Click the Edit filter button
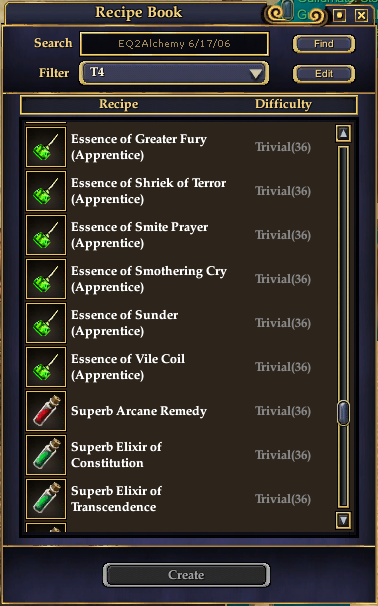The width and height of the screenshot is (378, 606). pyautogui.click(x=324, y=73)
